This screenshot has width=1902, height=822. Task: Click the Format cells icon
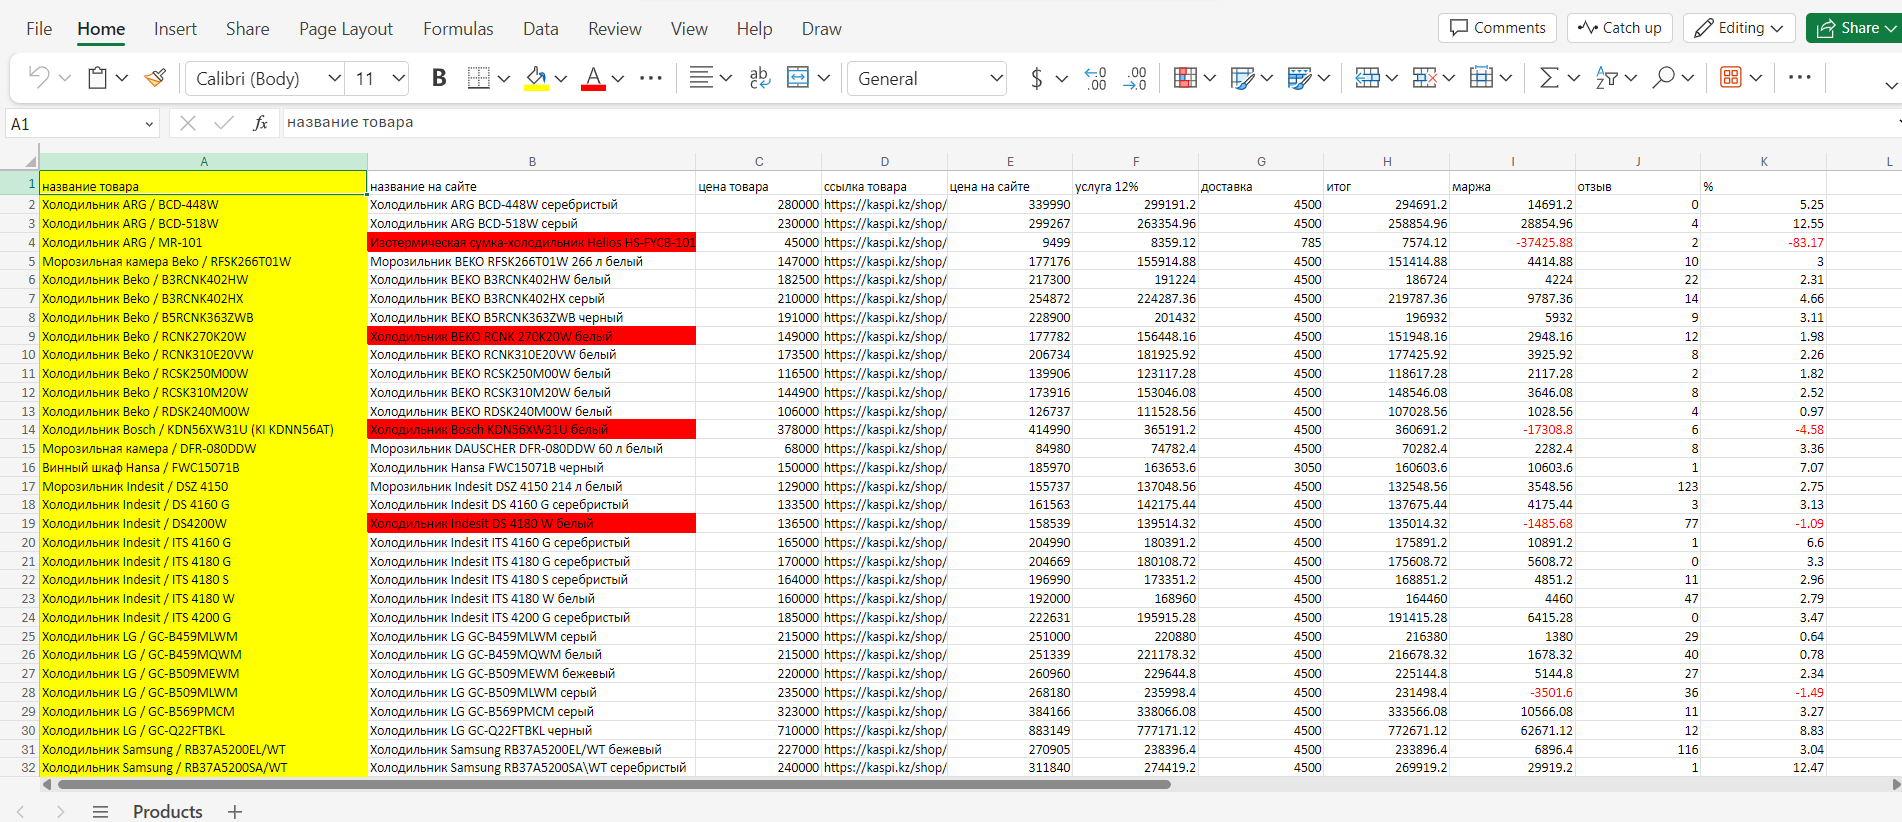pos(1481,78)
